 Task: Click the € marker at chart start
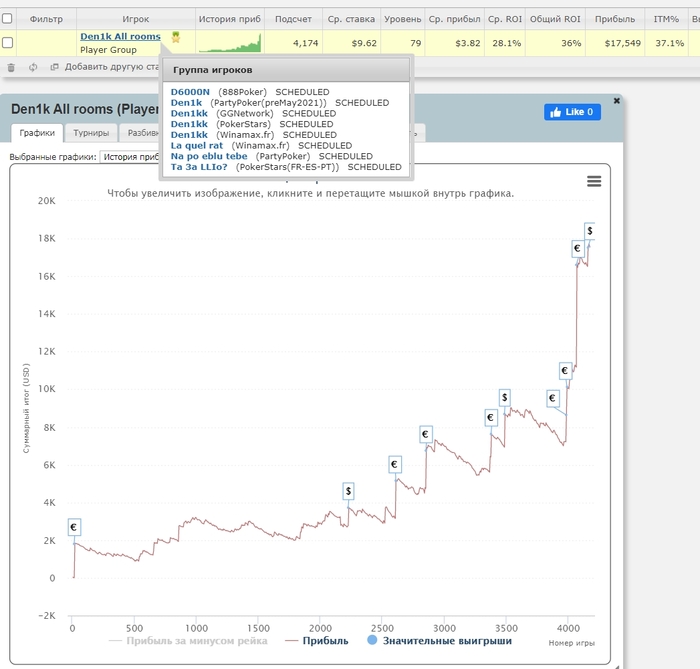coord(74,527)
